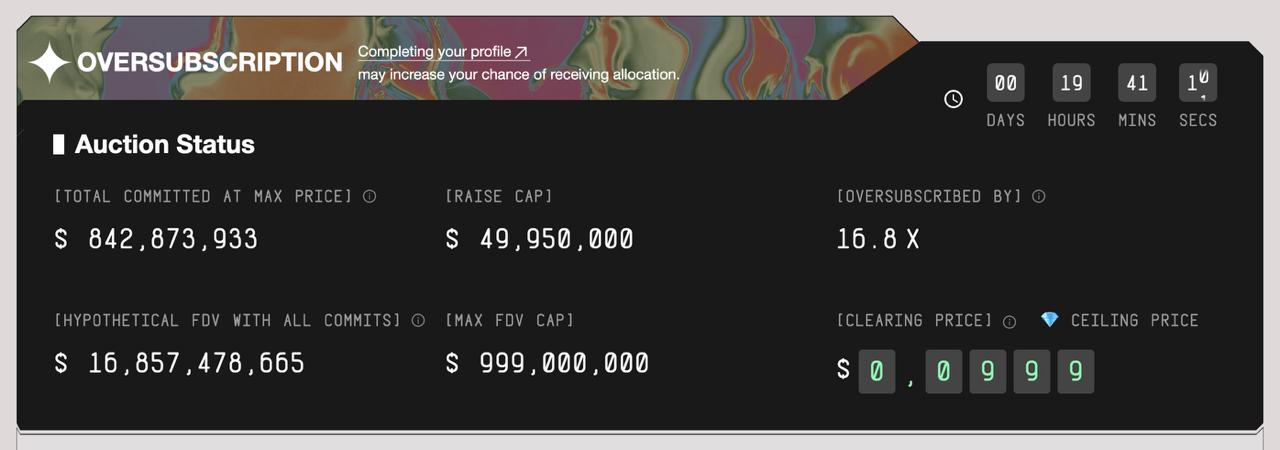This screenshot has height=450, width=1280.
Task: Click the Ceiling Price label
Action: pyautogui.click(x=1134, y=321)
